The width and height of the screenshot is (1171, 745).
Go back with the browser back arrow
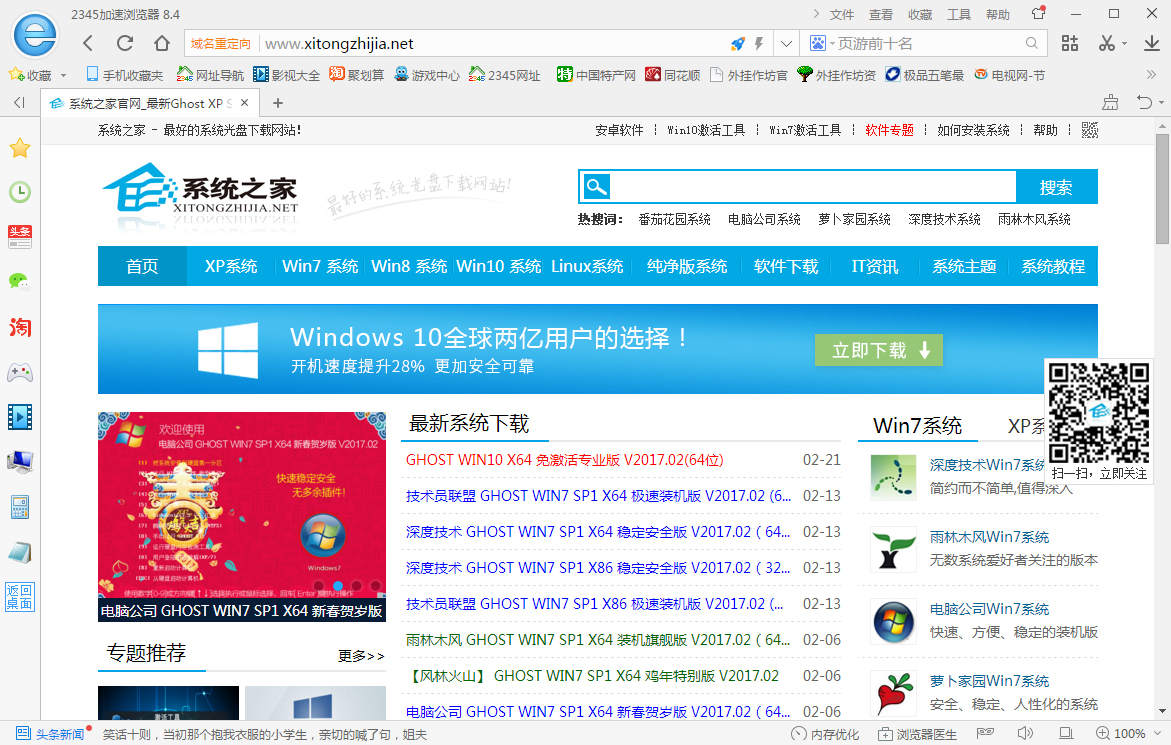click(x=88, y=43)
